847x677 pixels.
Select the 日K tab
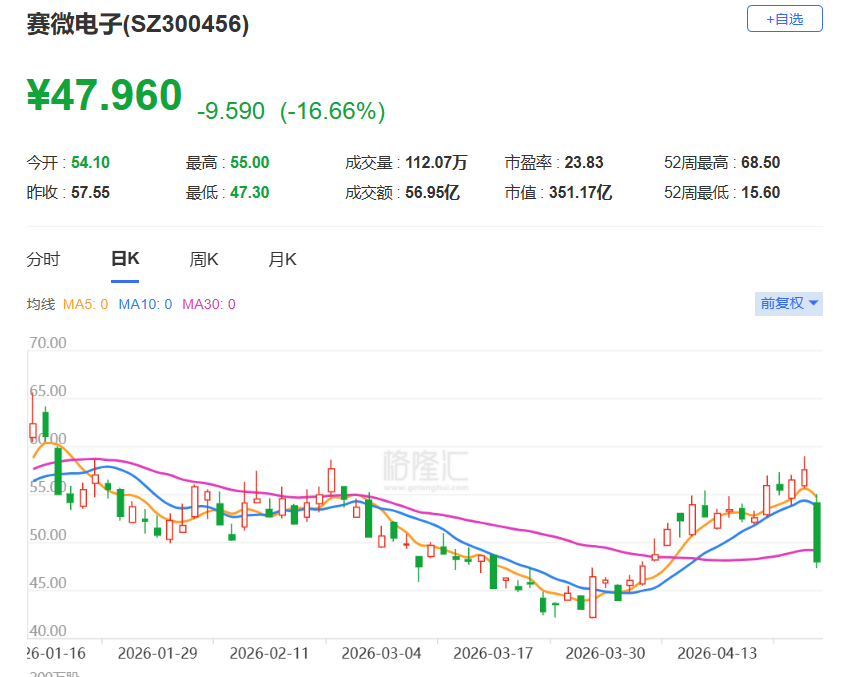pos(125,259)
